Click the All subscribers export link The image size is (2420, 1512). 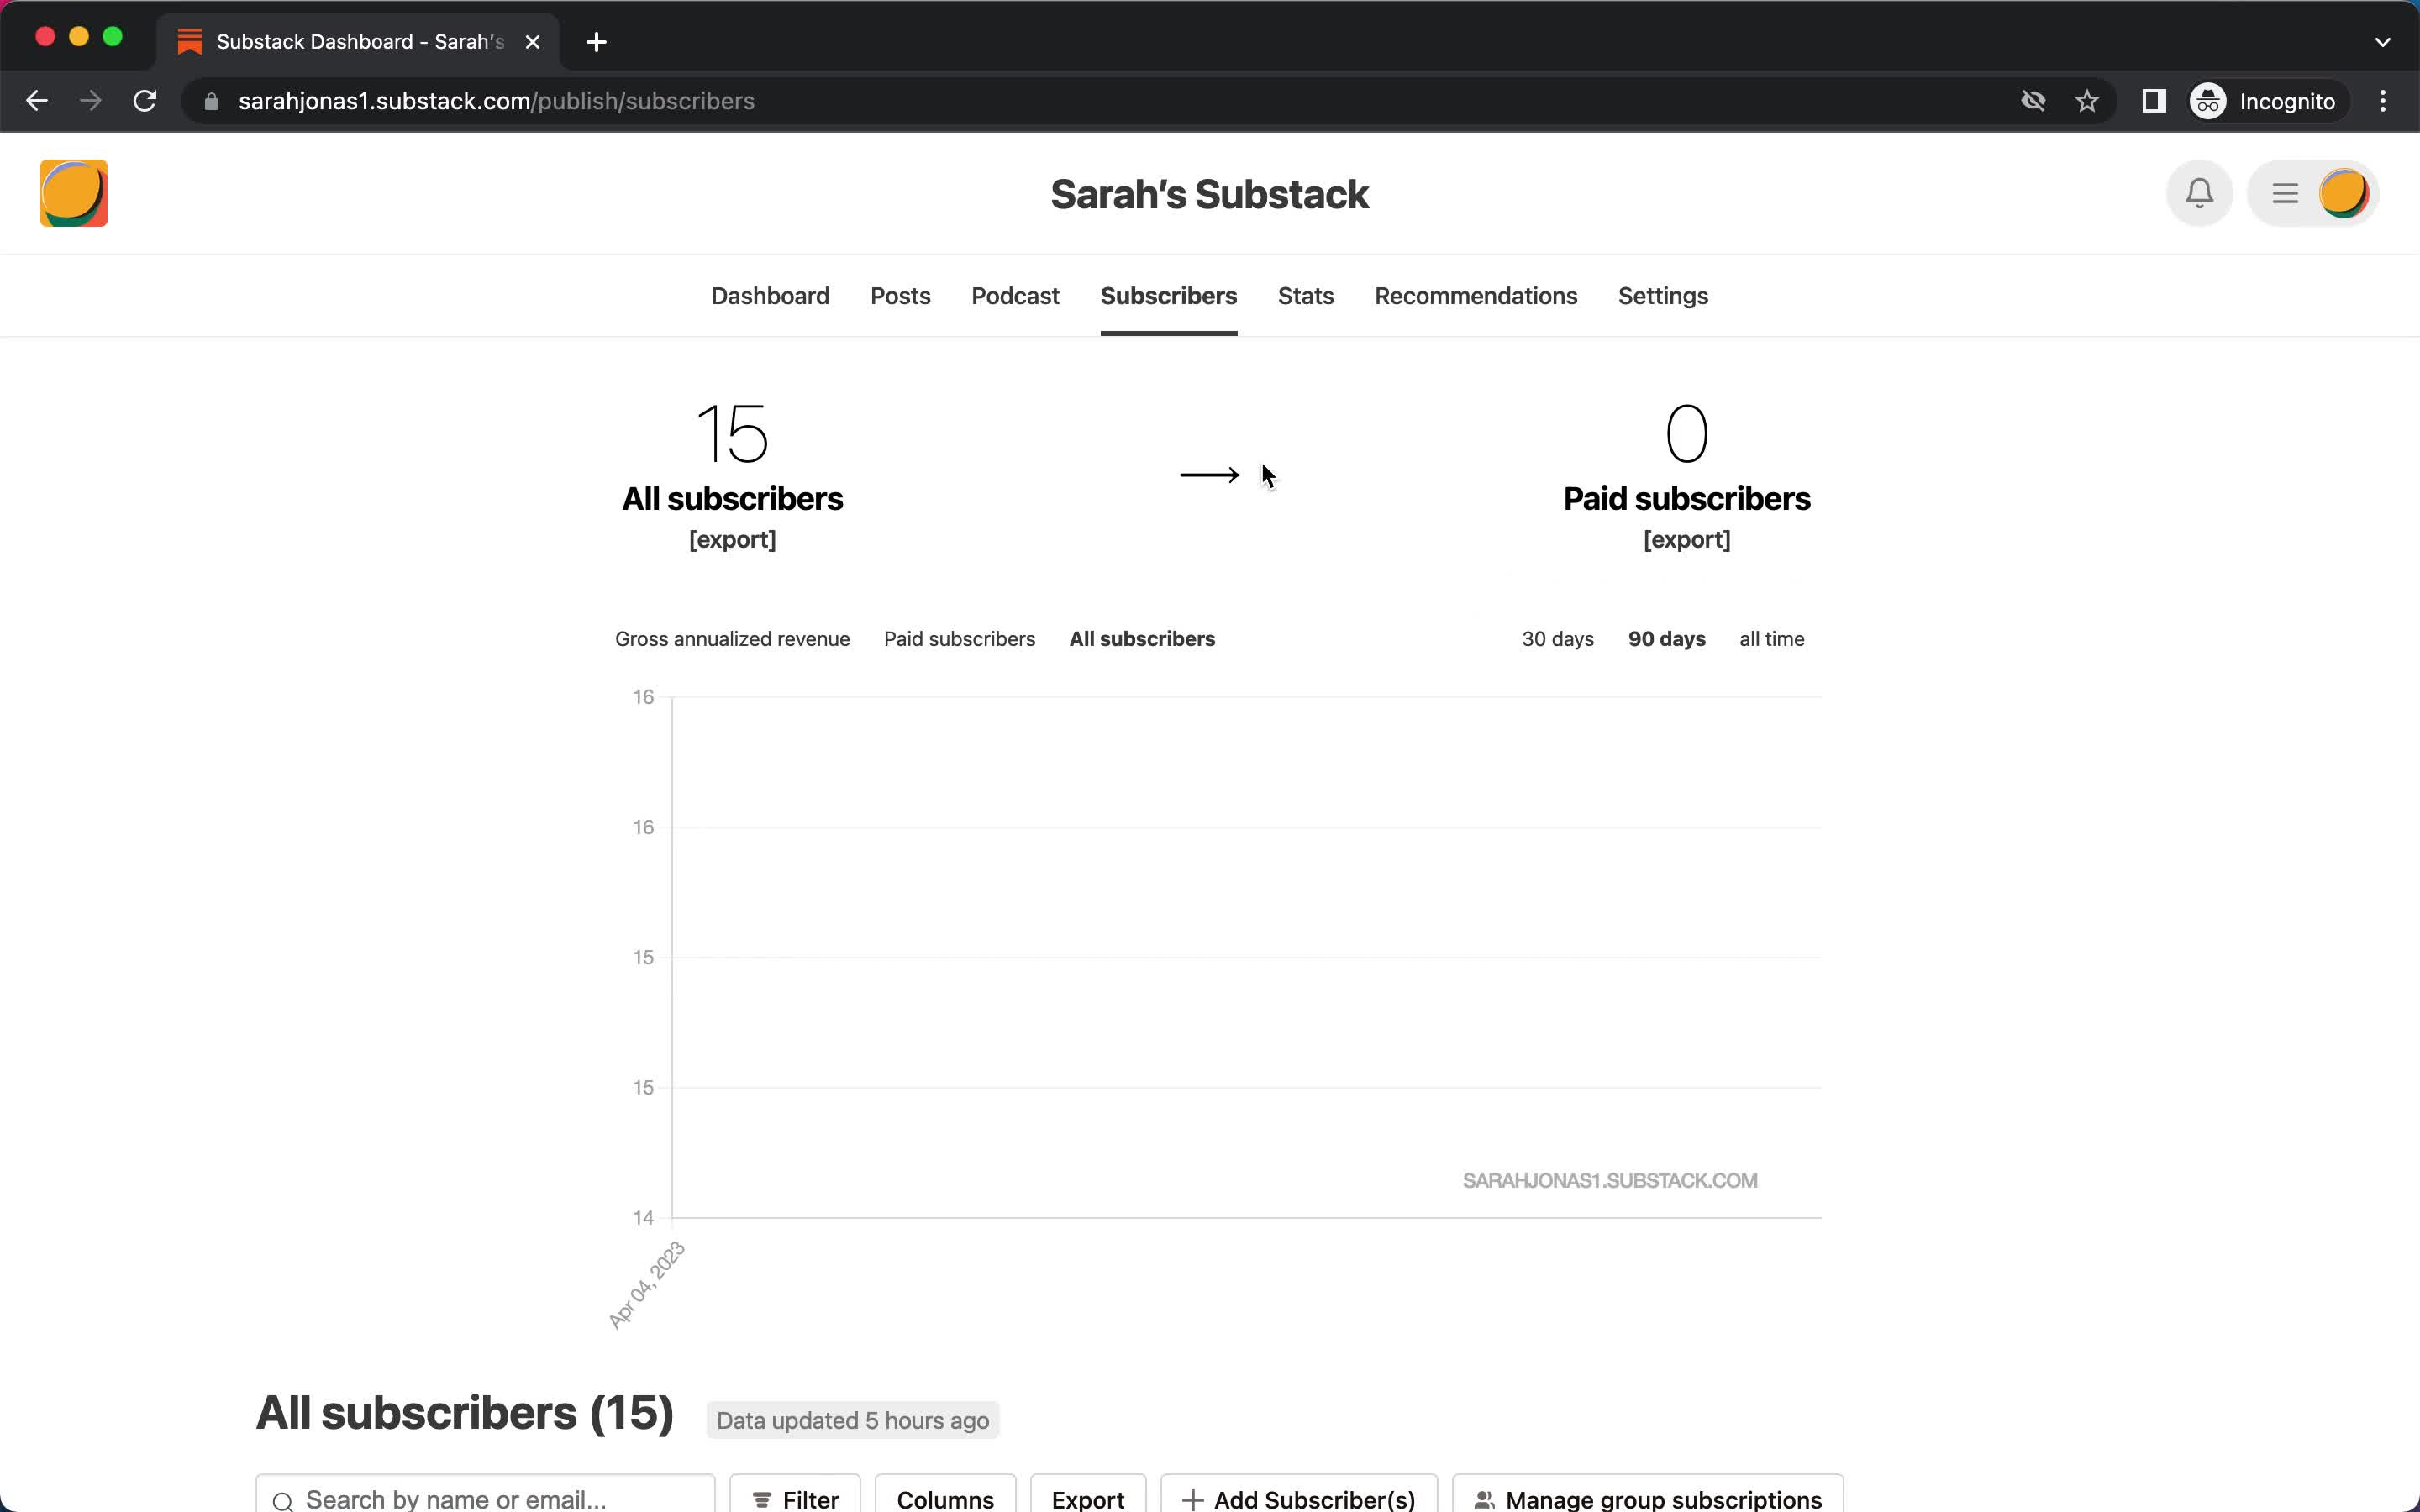click(x=732, y=538)
